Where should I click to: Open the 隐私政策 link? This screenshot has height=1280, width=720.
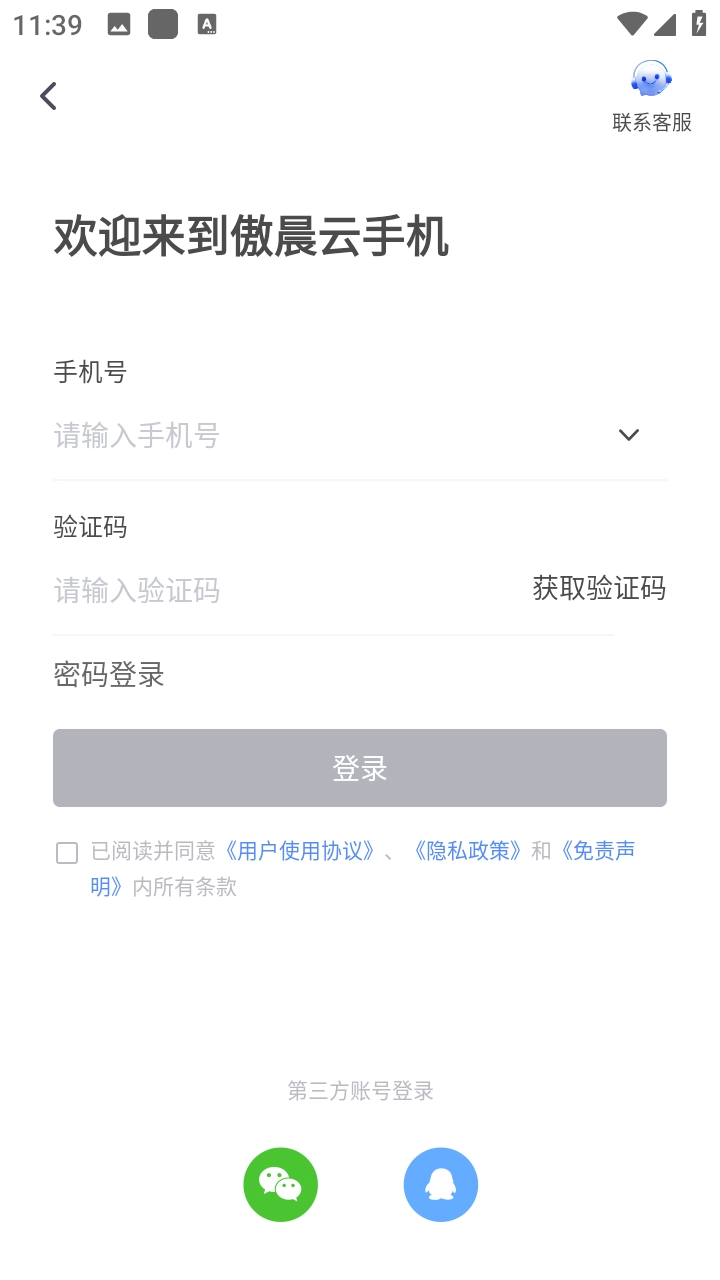pos(468,851)
